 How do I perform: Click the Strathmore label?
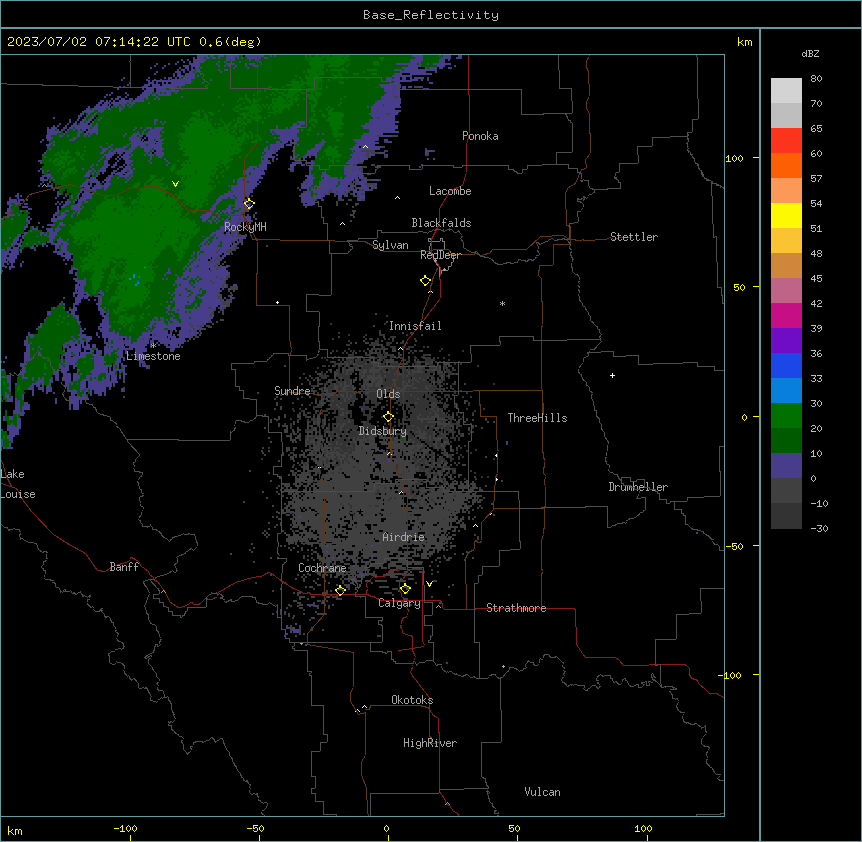516,608
